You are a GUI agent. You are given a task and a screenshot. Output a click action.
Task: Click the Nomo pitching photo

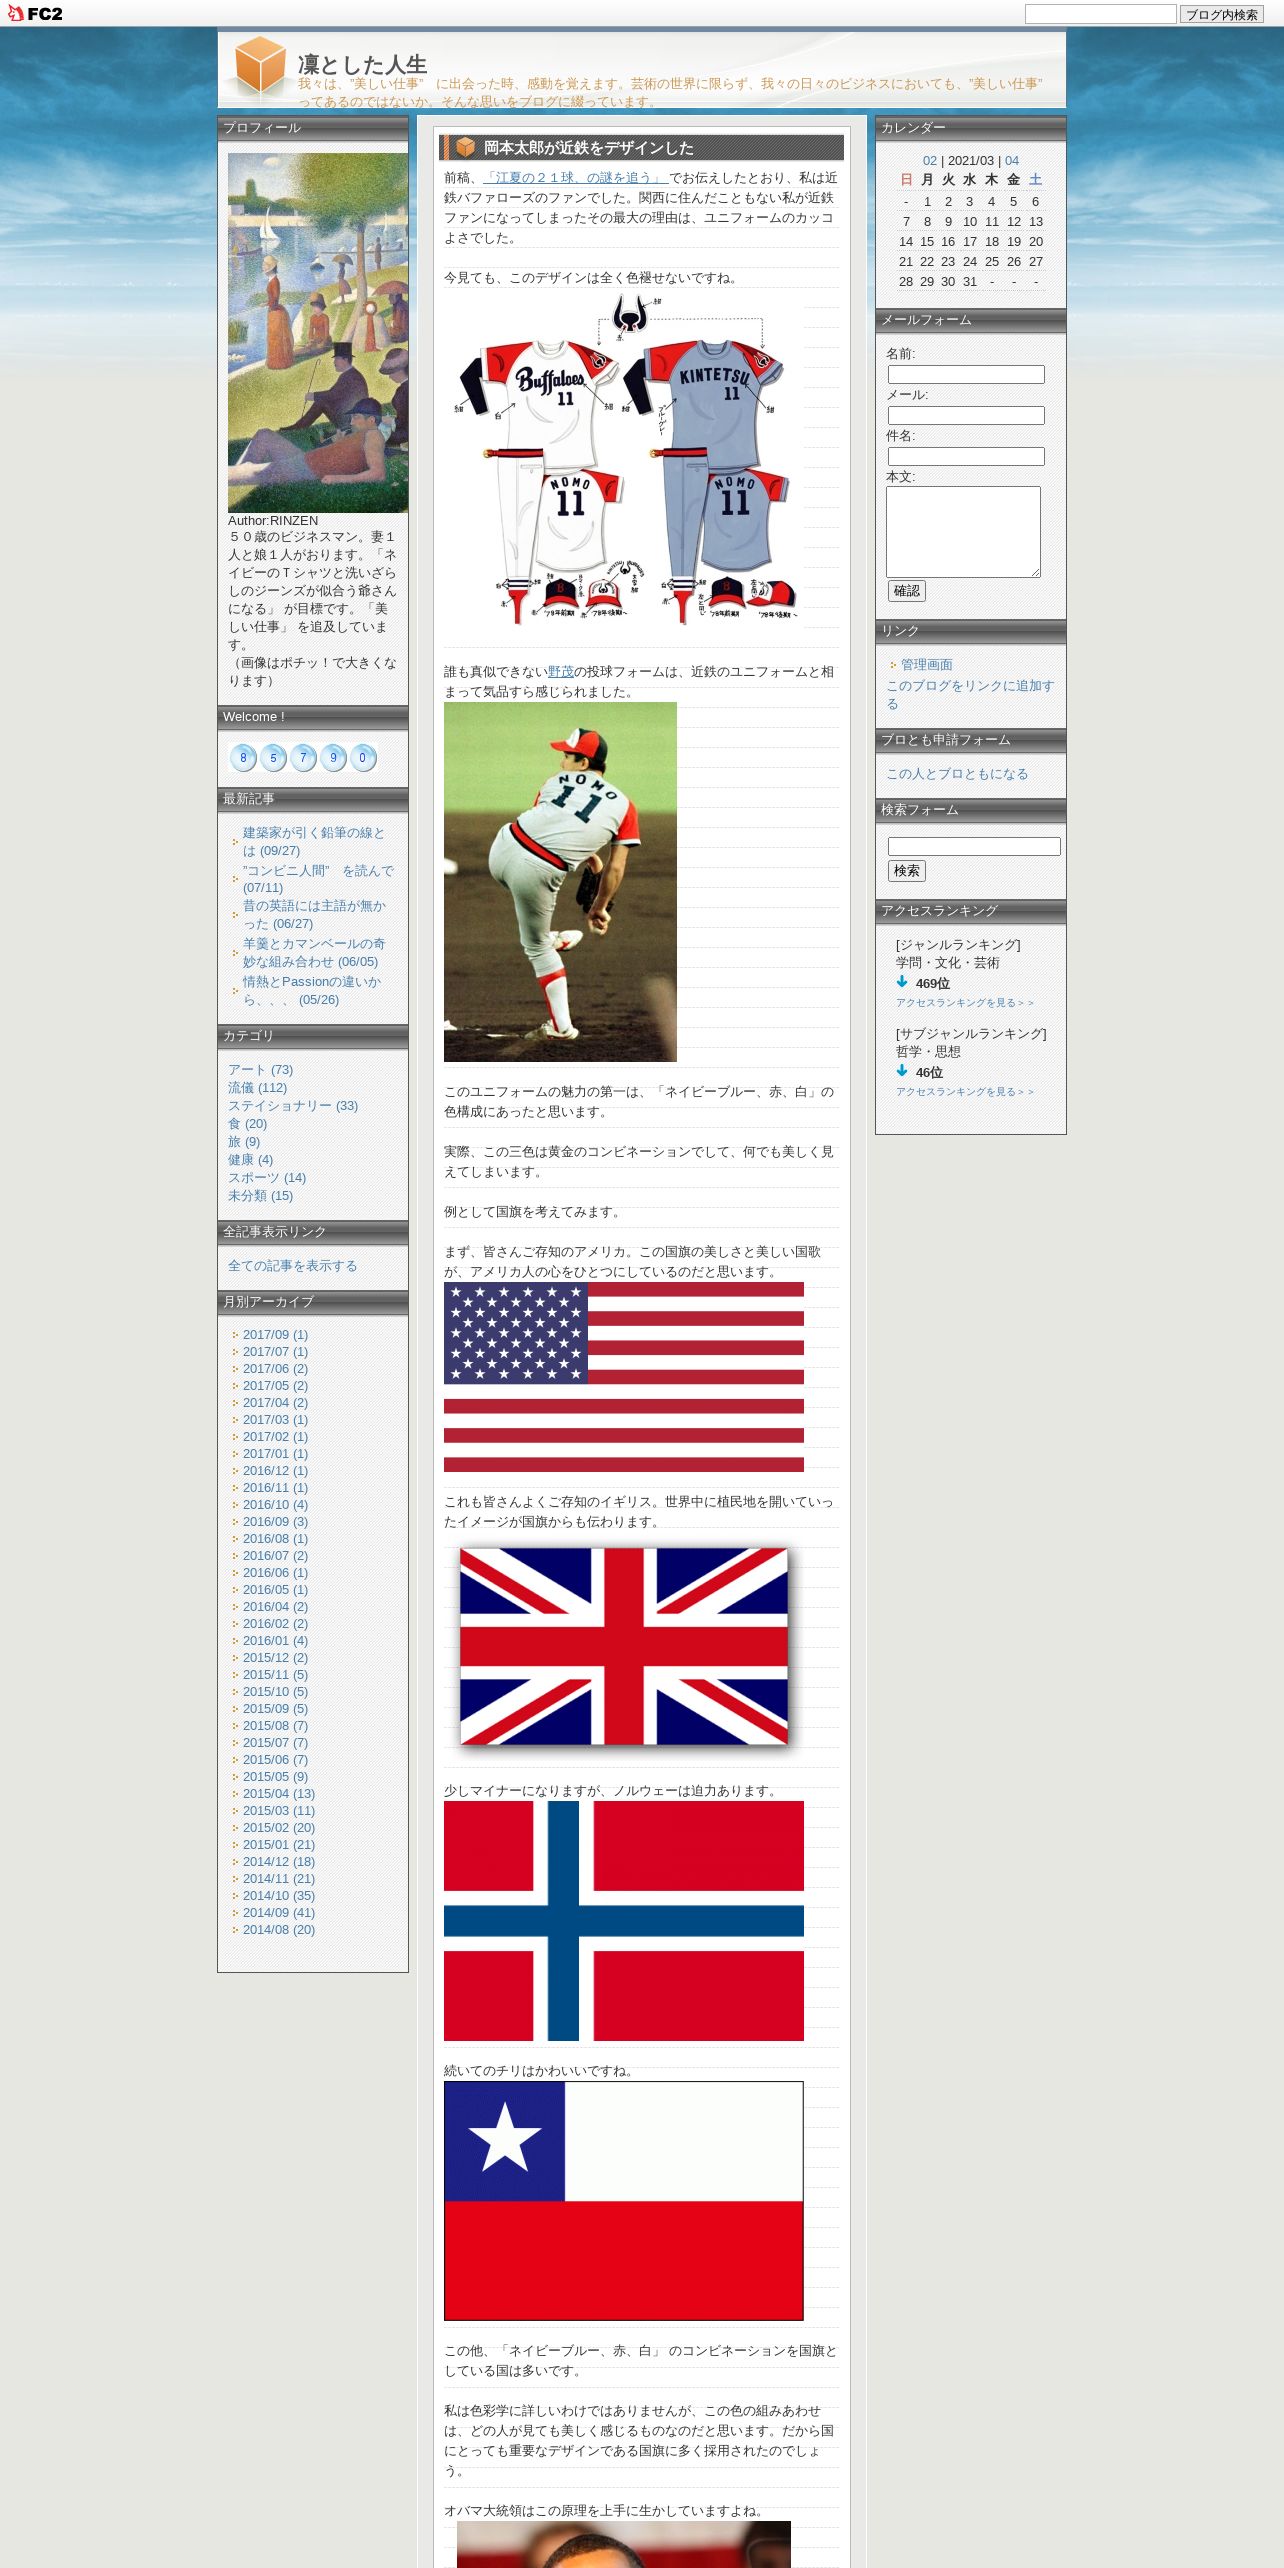[560, 882]
